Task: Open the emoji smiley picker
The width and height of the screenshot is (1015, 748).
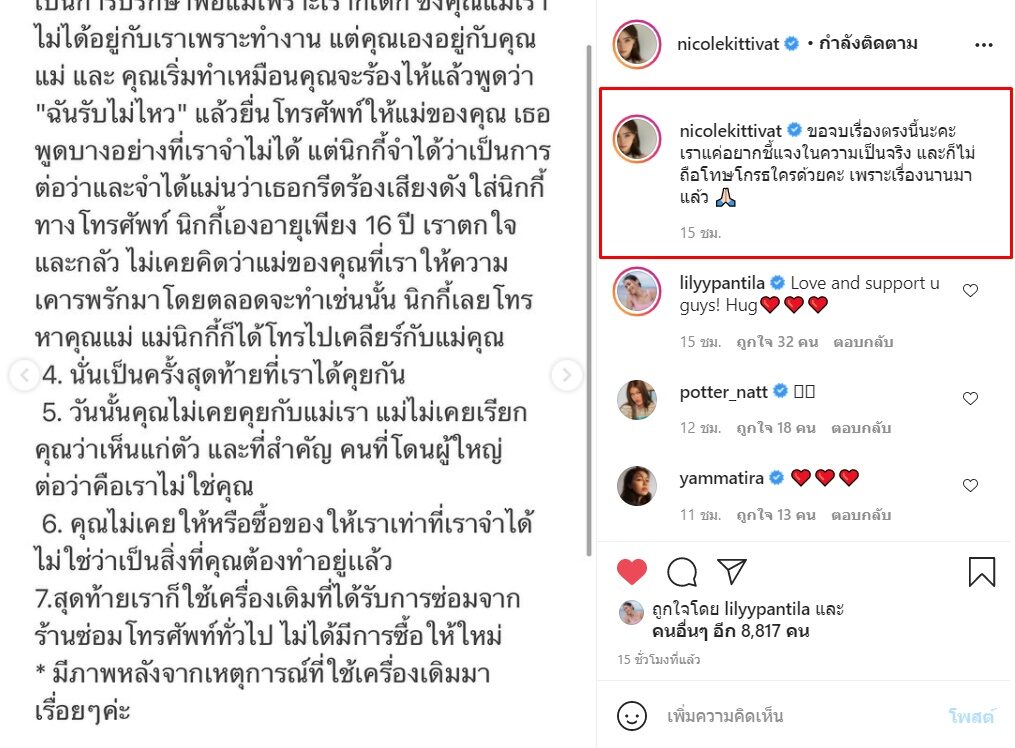Action: (x=632, y=716)
